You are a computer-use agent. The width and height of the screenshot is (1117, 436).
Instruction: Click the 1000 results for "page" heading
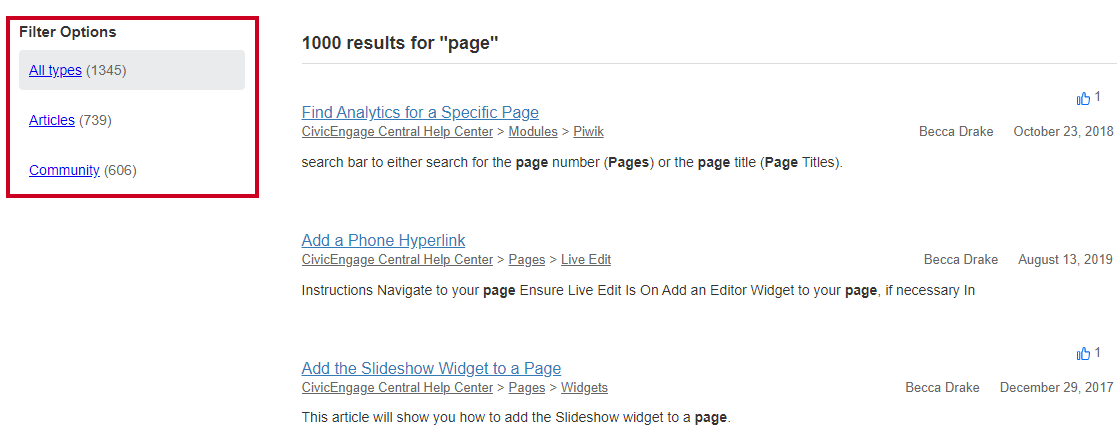(400, 43)
